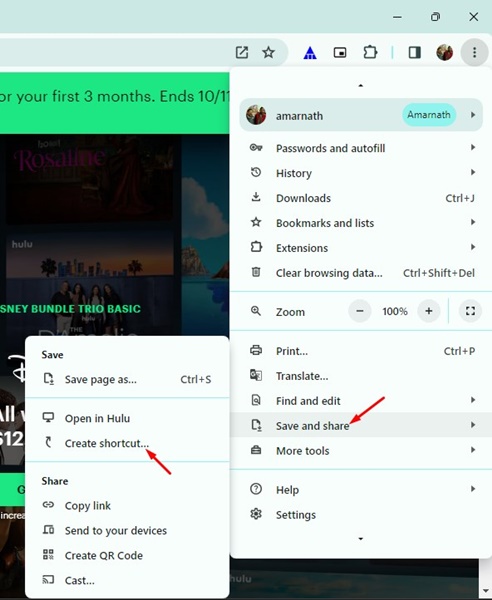The height and width of the screenshot is (600, 492).
Task: Click the side panel toggle icon
Action: click(x=415, y=52)
